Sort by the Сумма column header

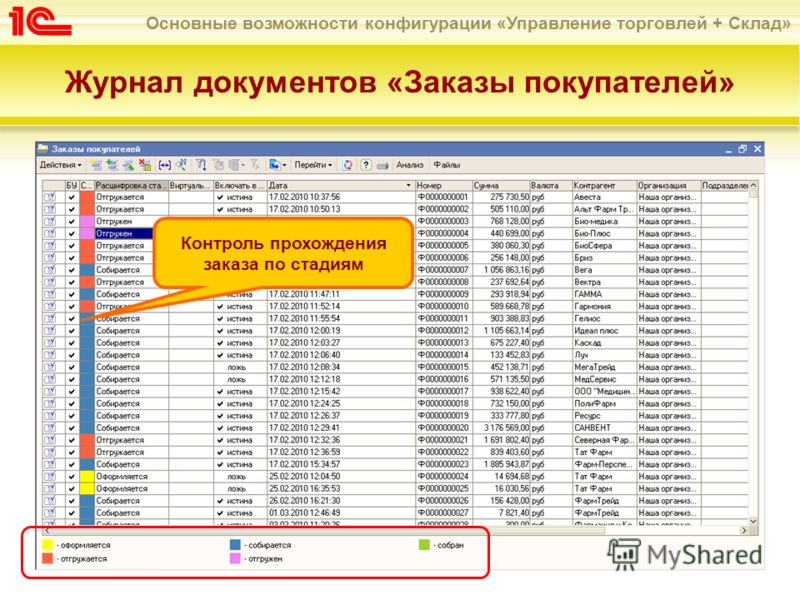pyautogui.click(x=501, y=185)
